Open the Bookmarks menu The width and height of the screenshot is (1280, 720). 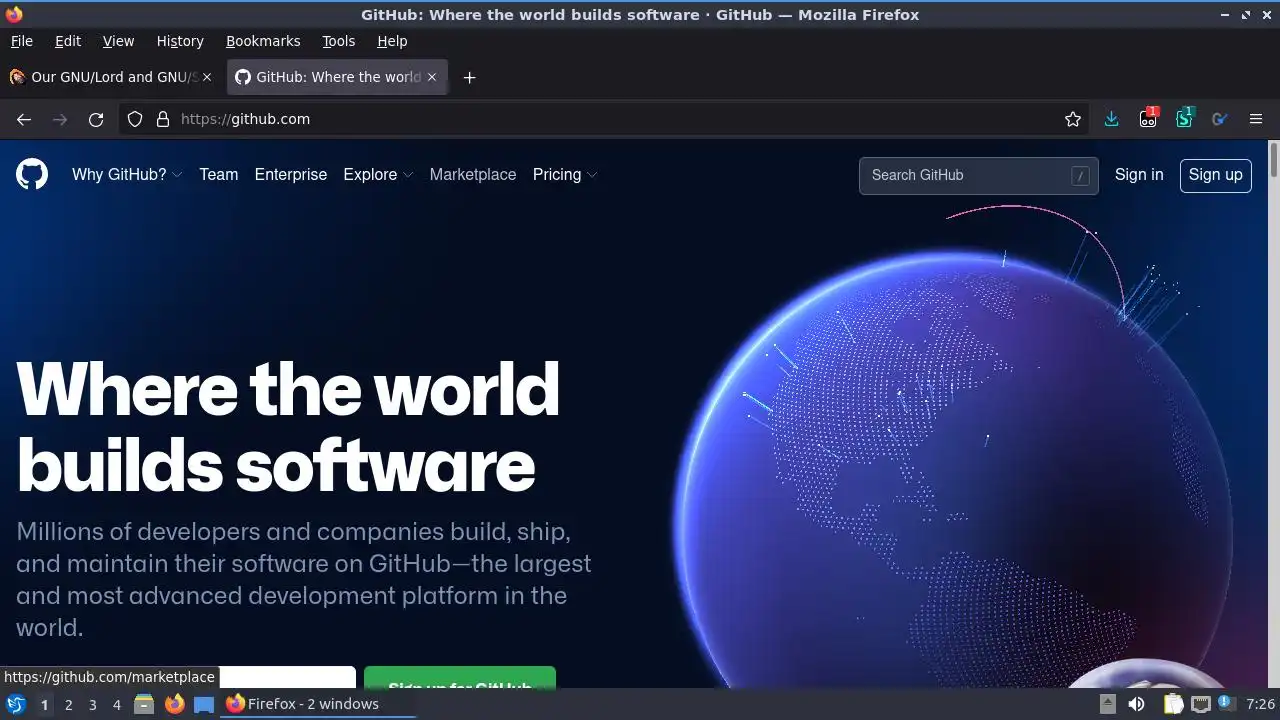pyautogui.click(x=263, y=41)
